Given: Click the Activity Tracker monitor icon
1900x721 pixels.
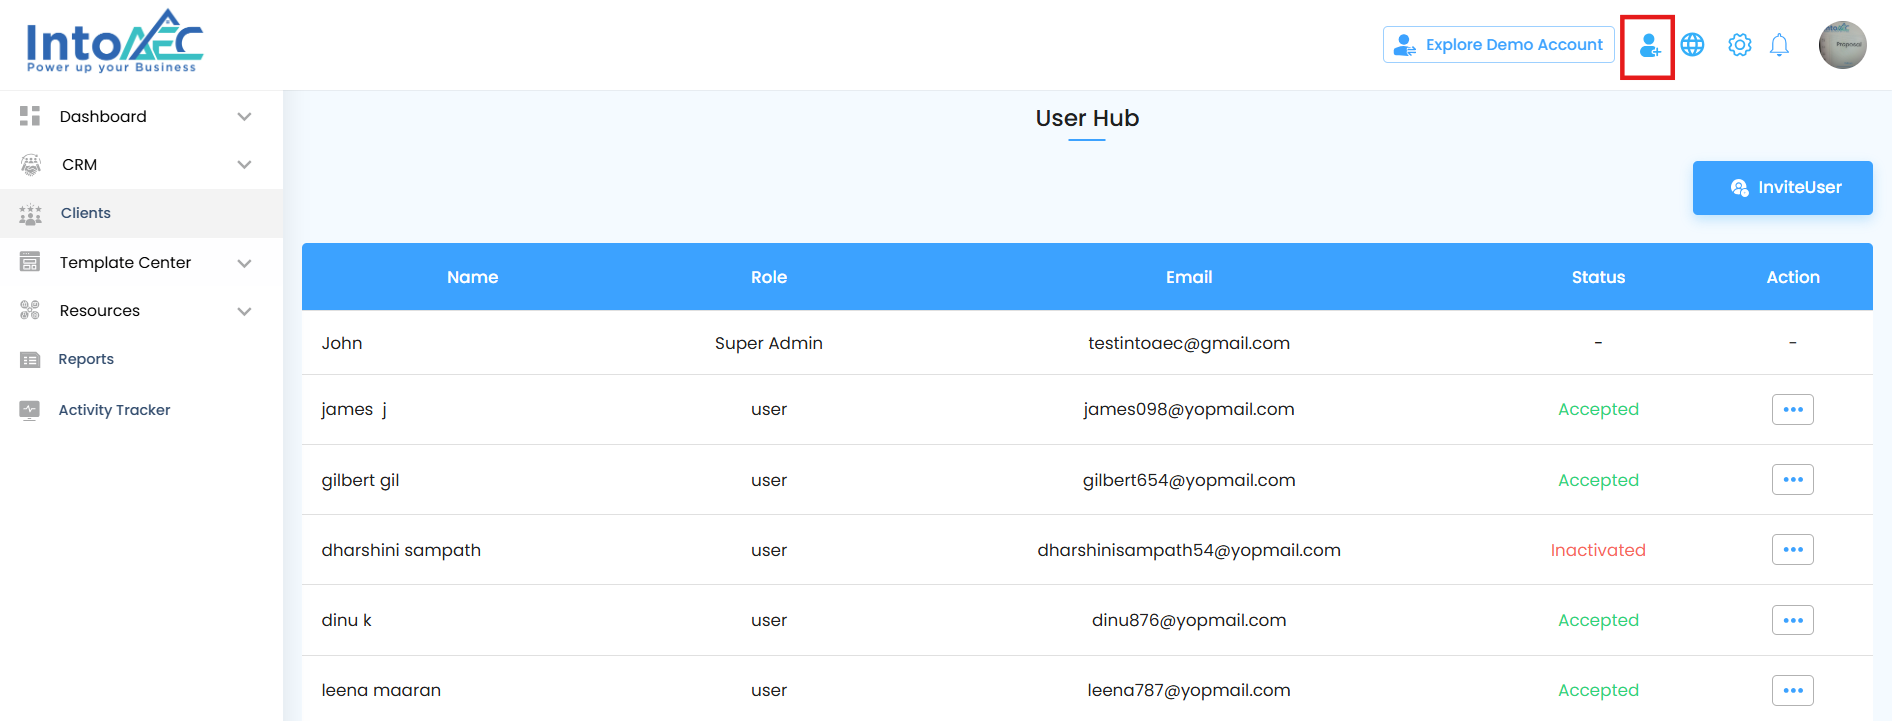Looking at the screenshot, I should pos(30,410).
